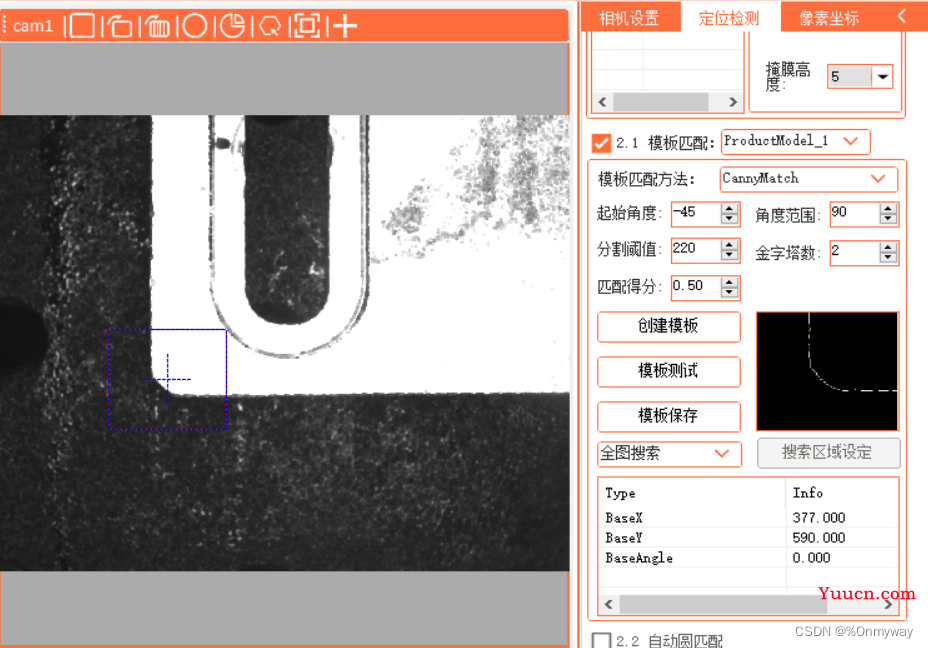Click the fit-to-window frame icon
The height and width of the screenshot is (648, 928).
[x=307, y=25]
